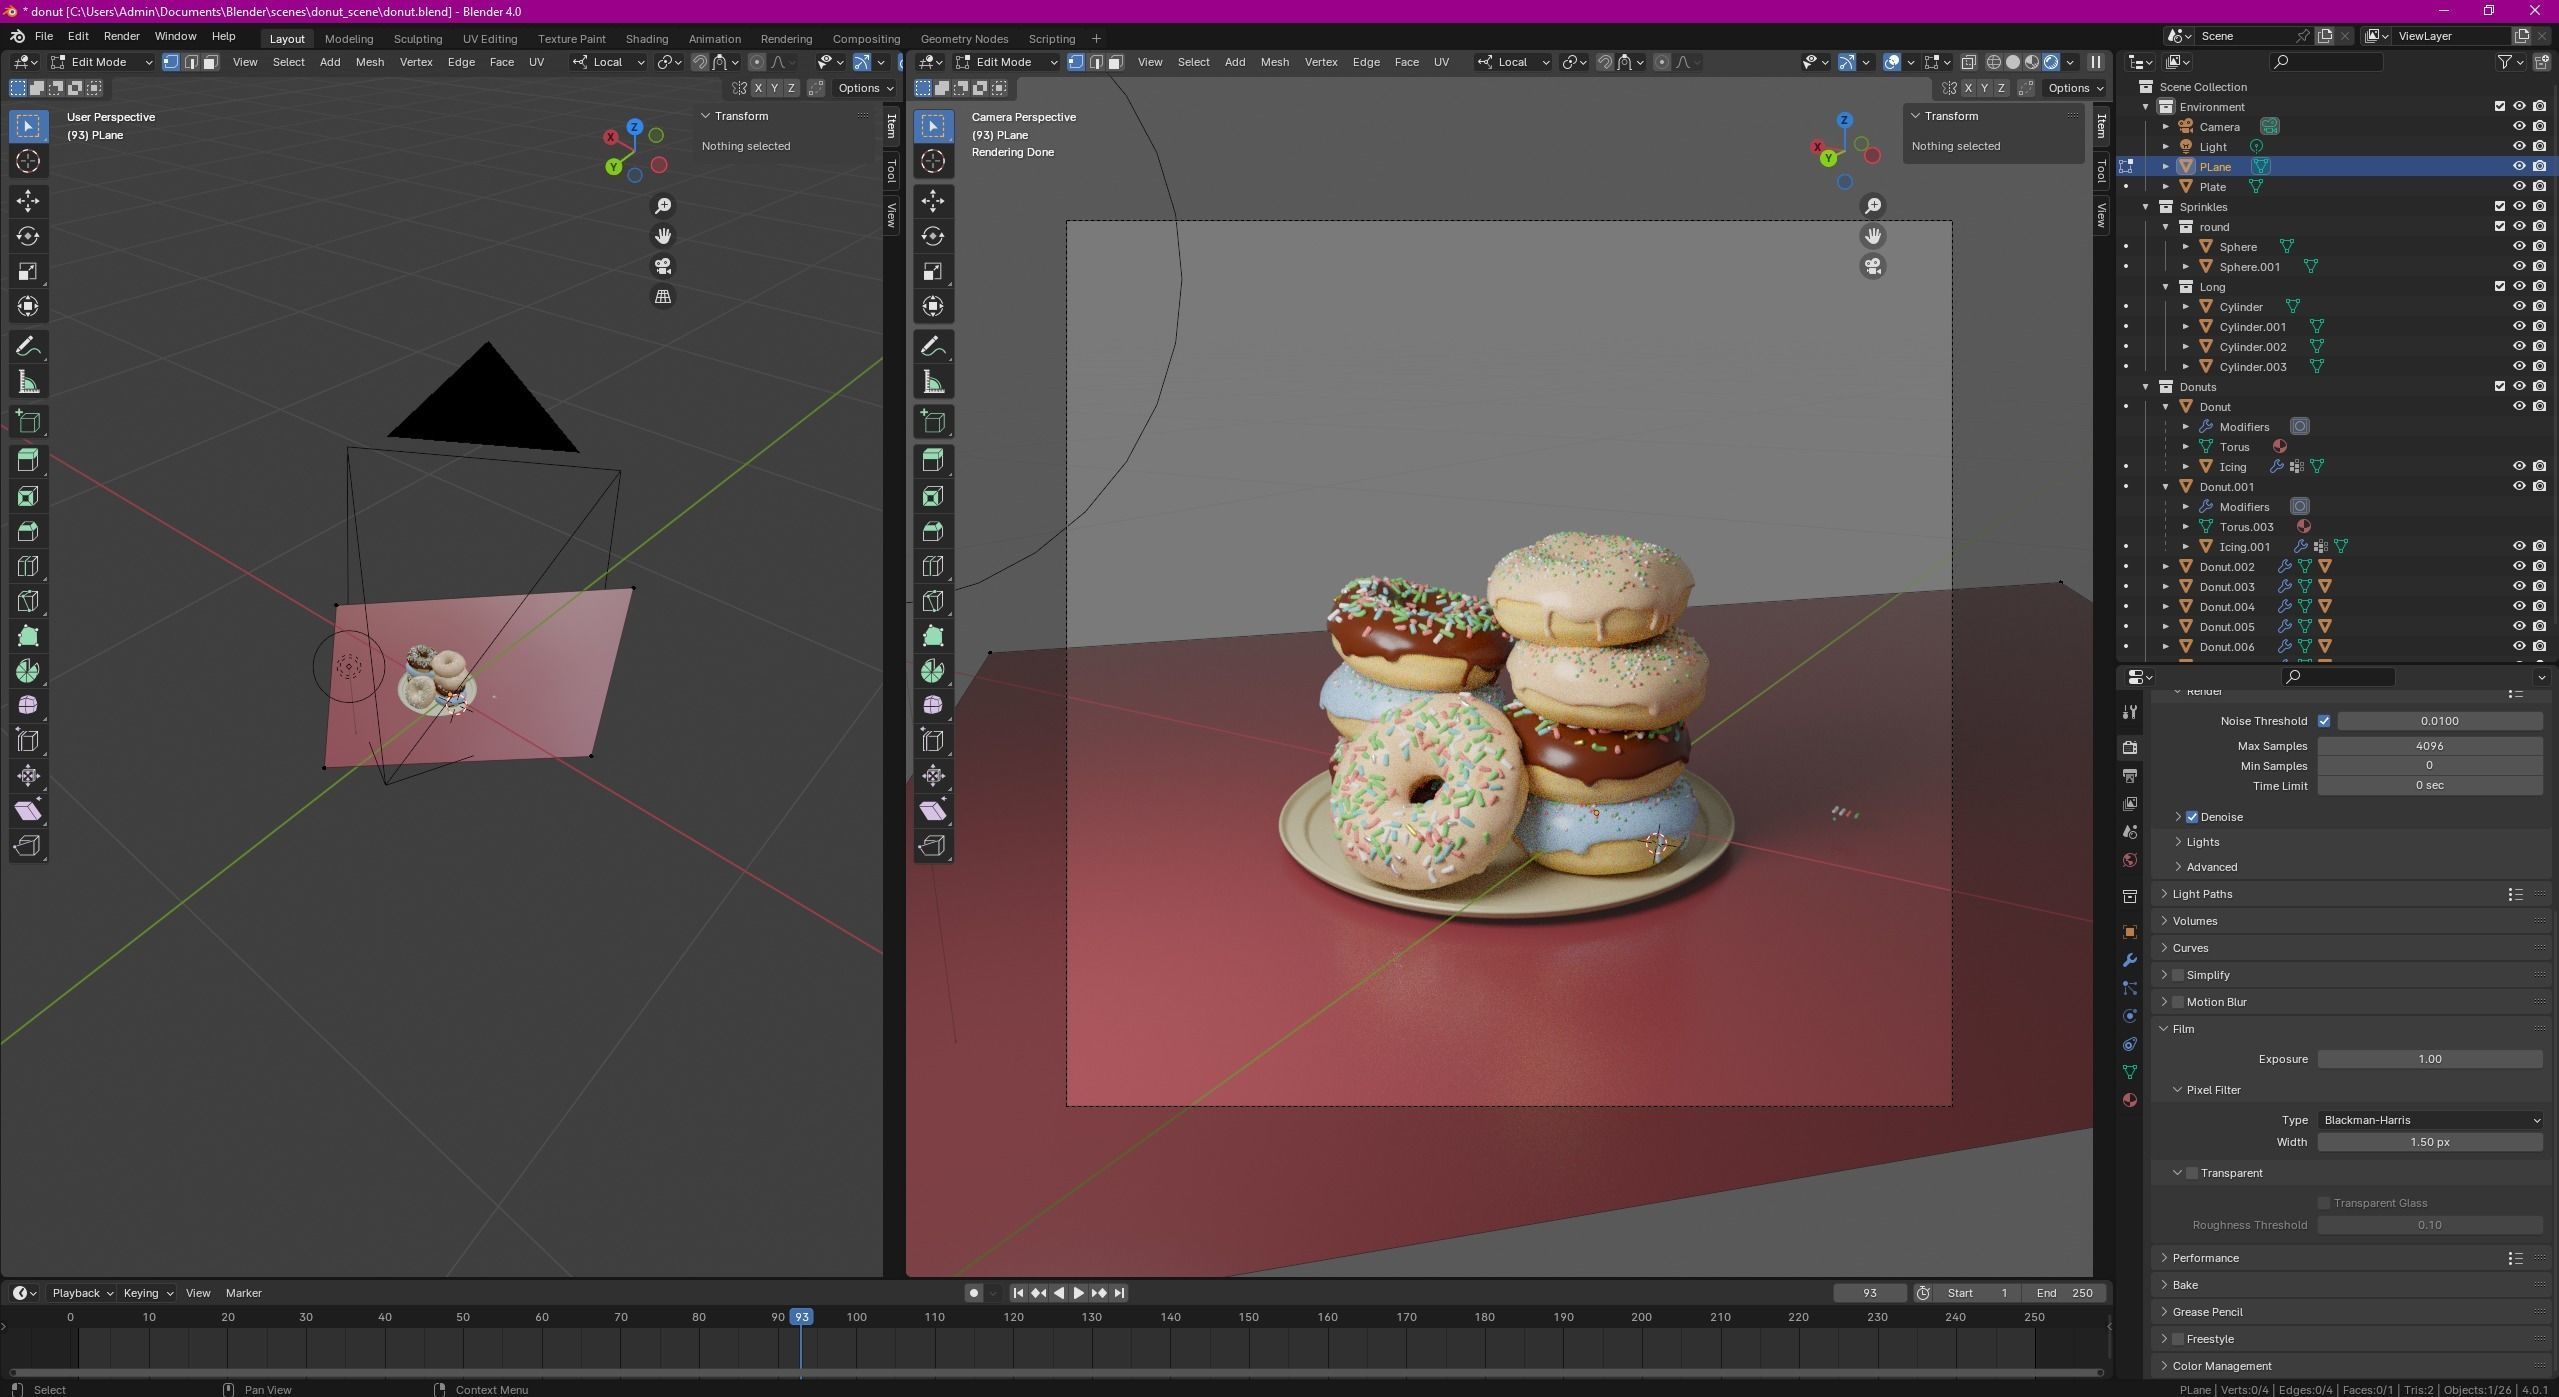The image size is (2559, 1397).
Task: Select the Poly Build tool in camera viewport
Action: tap(933, 636)
